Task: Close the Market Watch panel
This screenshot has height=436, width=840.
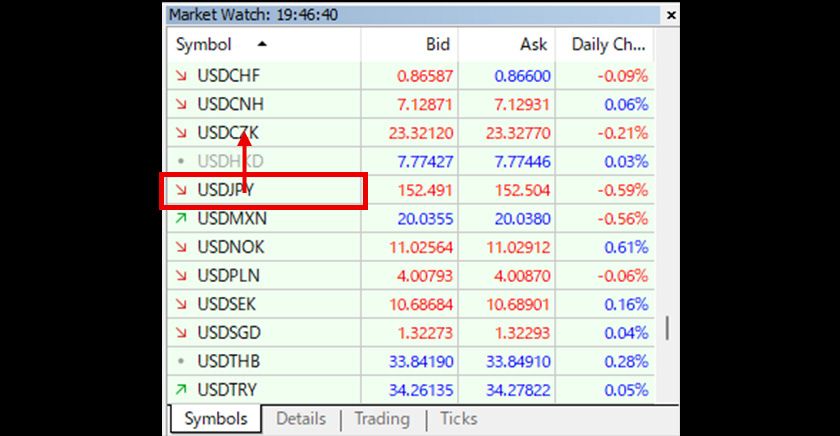Action: point(668,15)
